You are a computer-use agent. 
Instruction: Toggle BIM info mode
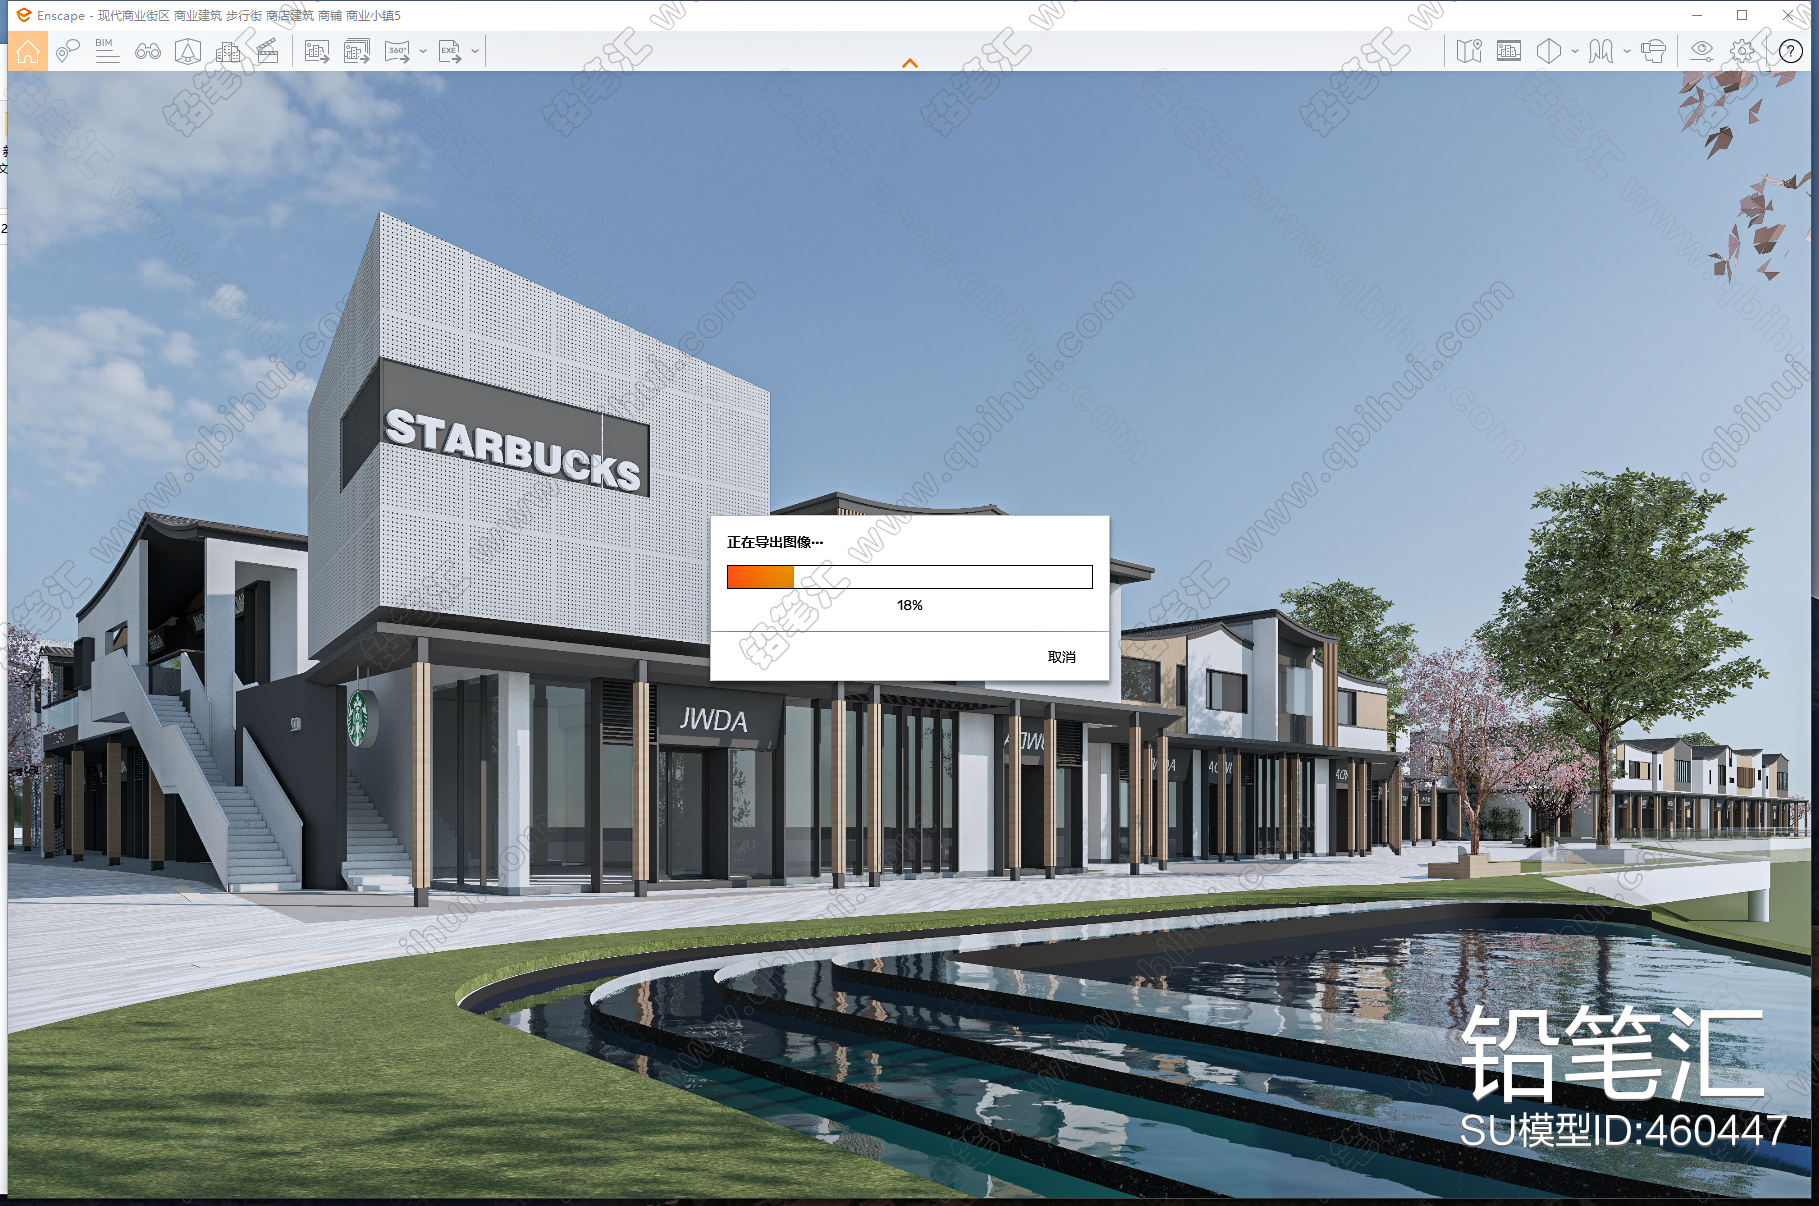[107, 51]
